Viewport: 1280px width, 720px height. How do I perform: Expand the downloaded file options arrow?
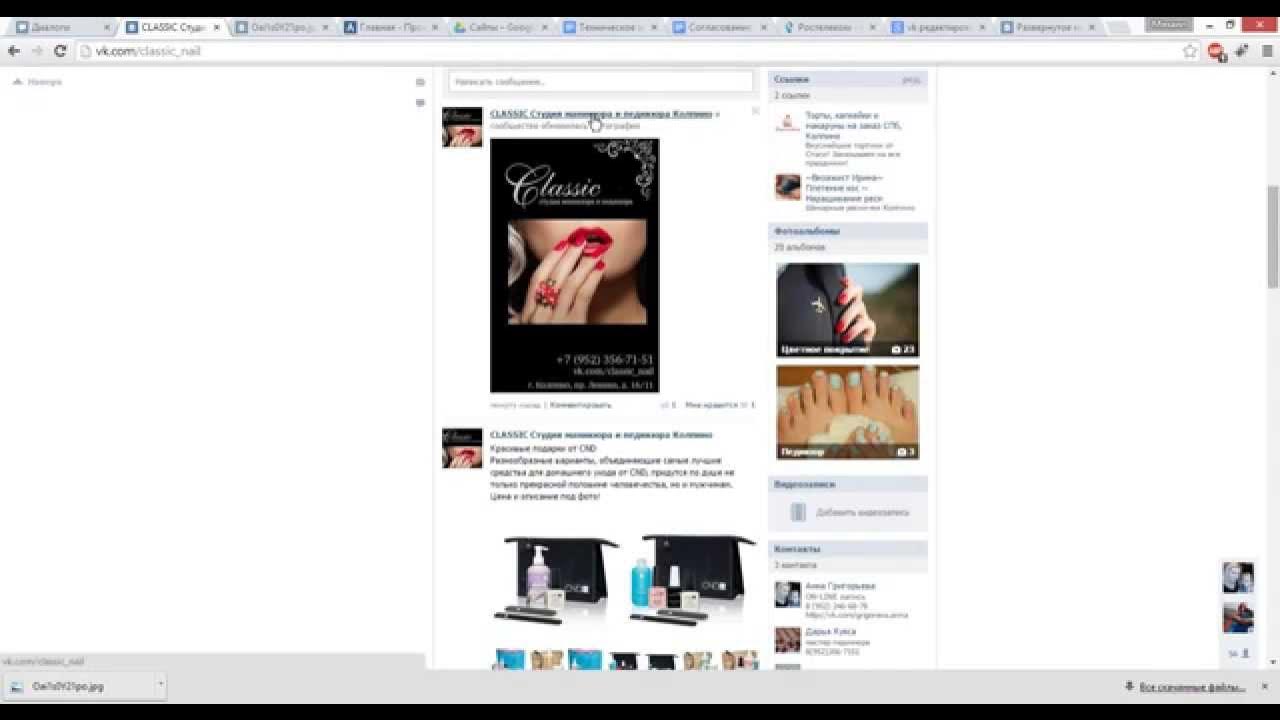(160, 687)
